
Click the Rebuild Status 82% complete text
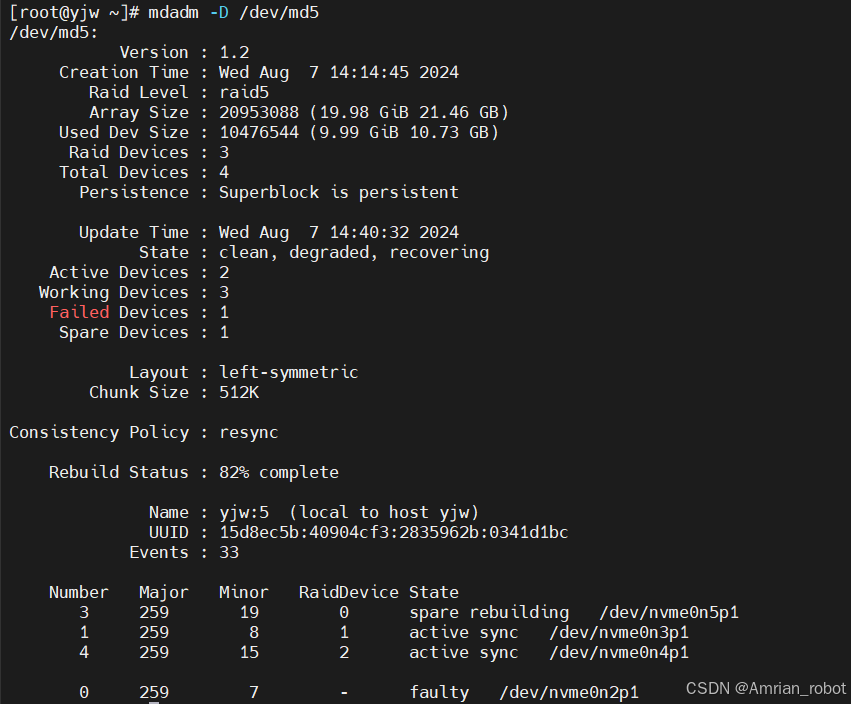279,473
